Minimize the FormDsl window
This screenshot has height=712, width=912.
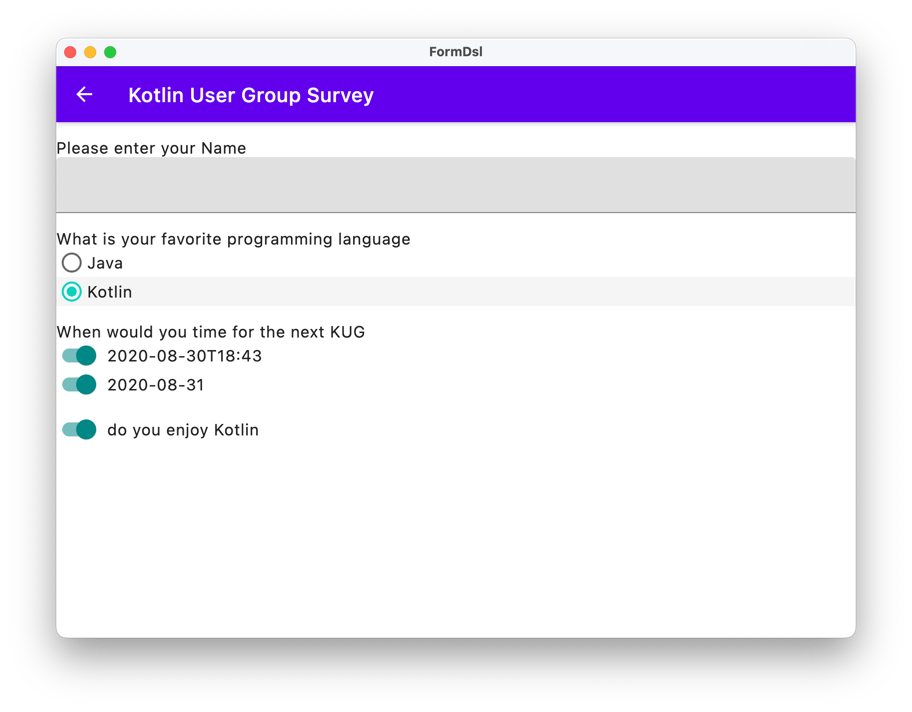(x=90, y=52)
